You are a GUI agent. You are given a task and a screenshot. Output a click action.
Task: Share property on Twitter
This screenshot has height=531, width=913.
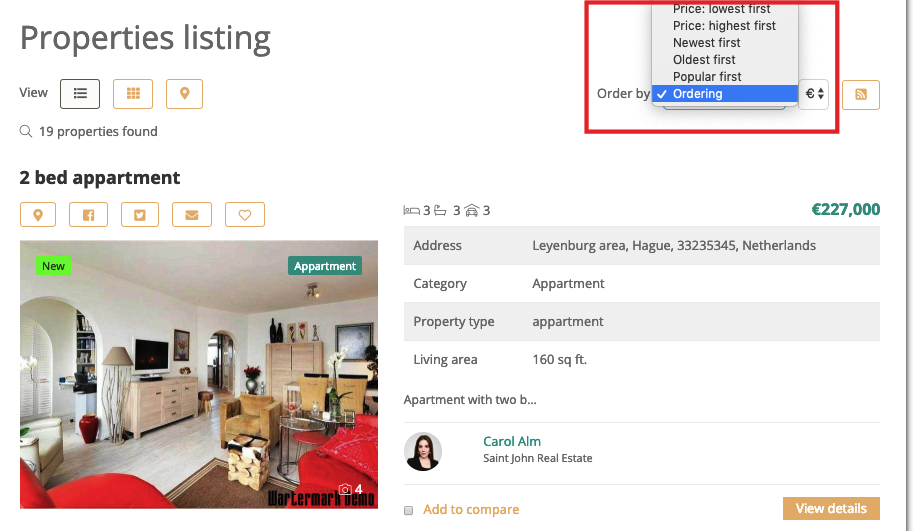pos(140,214)
